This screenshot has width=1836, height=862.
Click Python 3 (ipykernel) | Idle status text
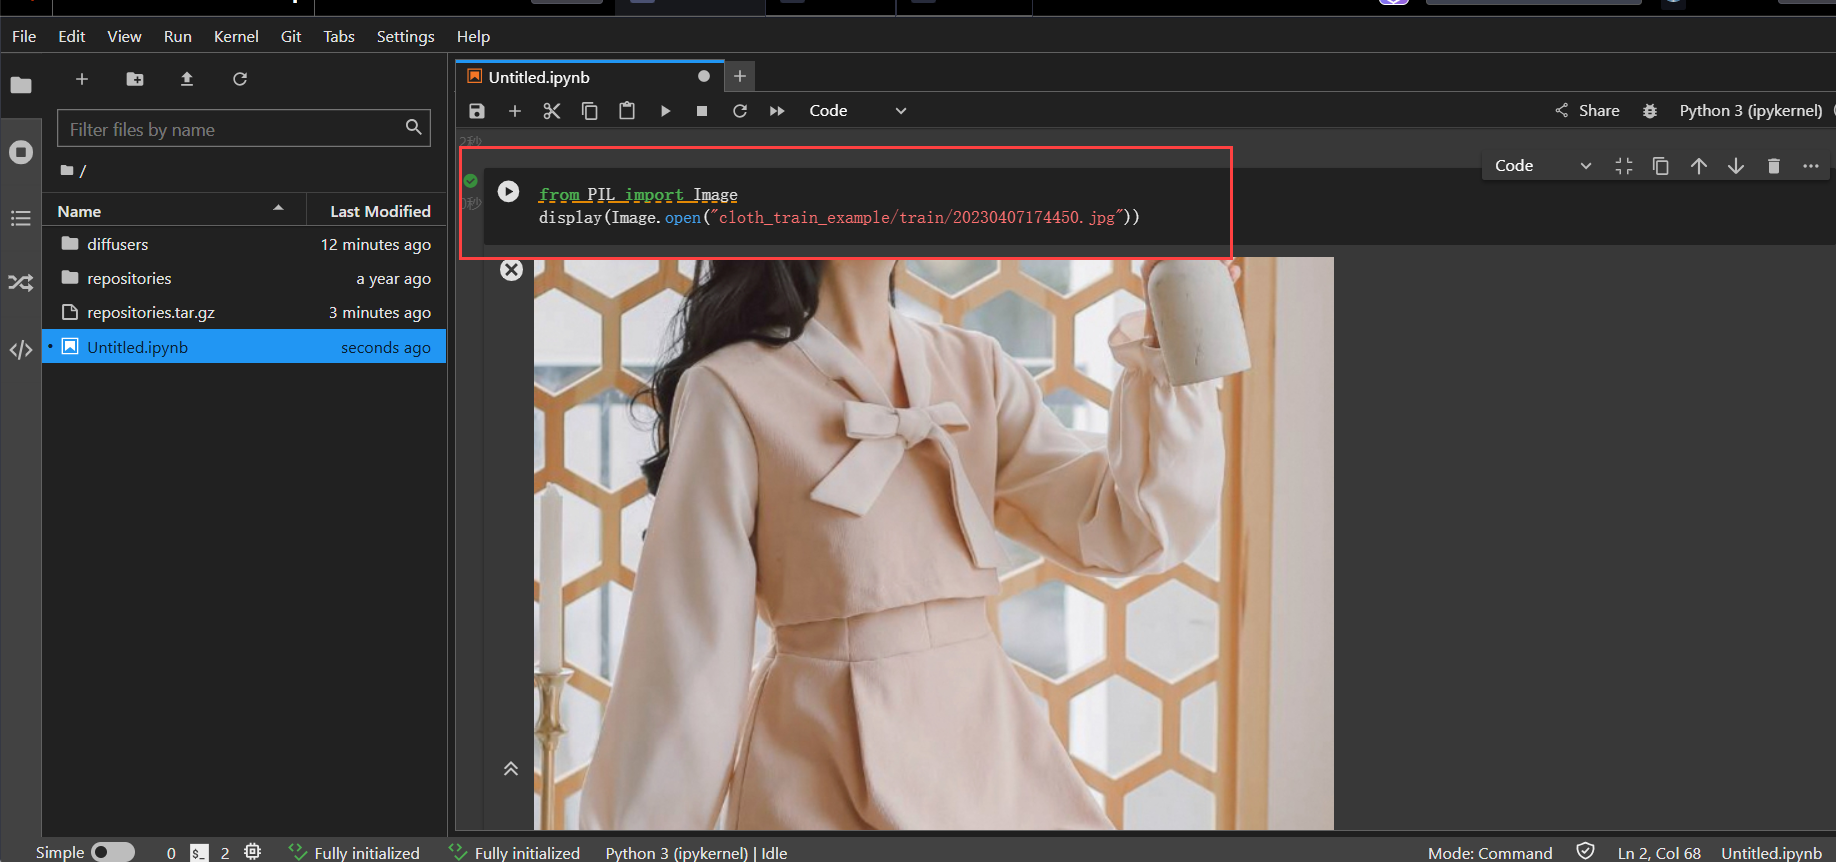pos(696,853)
